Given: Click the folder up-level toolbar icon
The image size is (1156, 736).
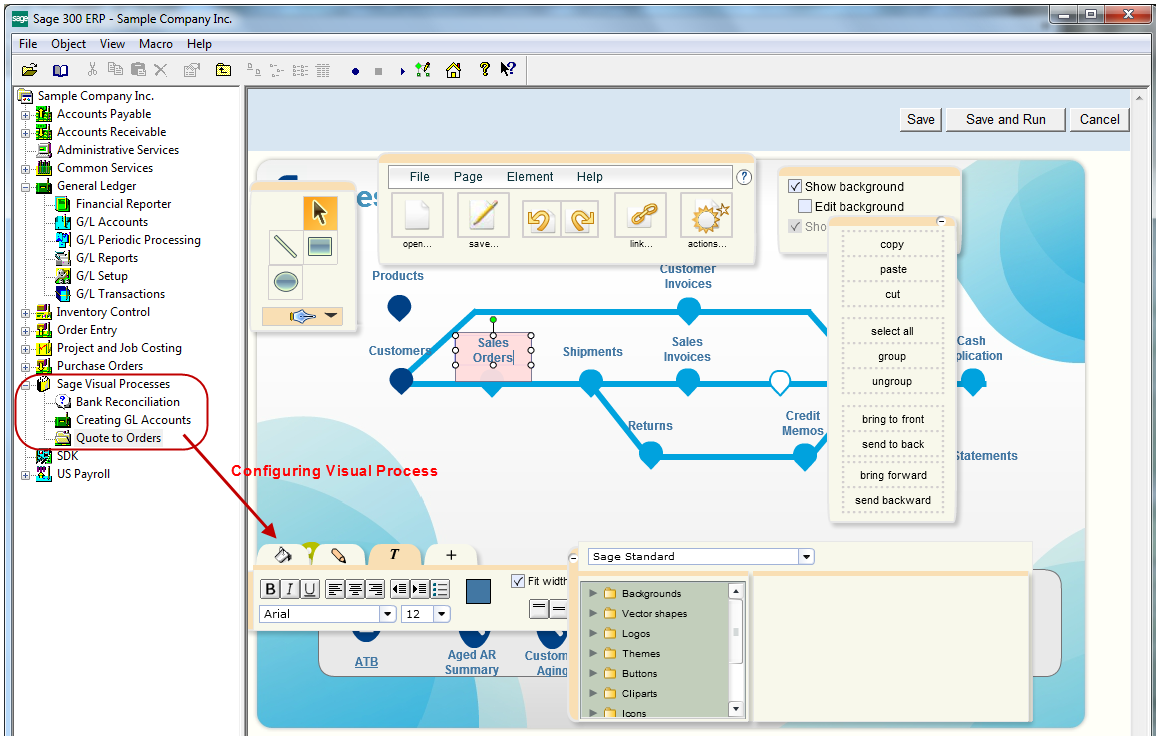Looking at the screenshot, I should coord(223,70).
